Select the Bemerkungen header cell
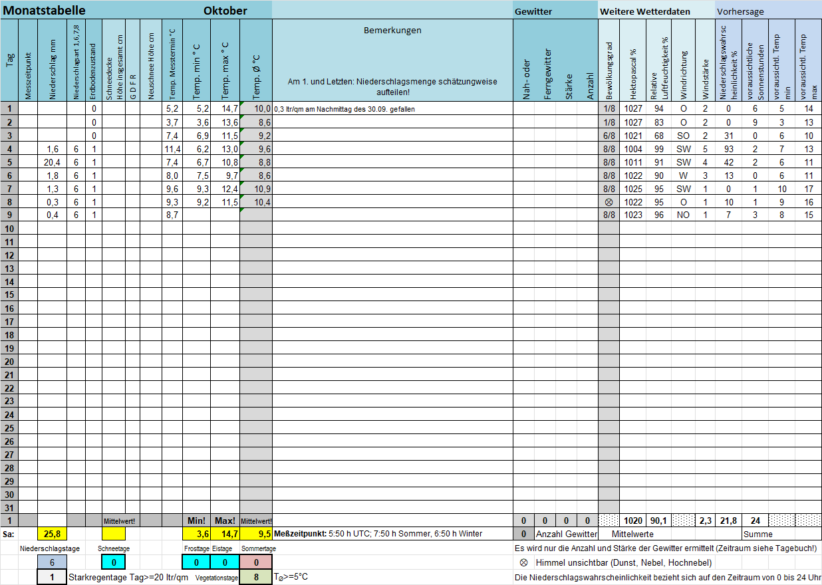822x585 pixels. 392,30
